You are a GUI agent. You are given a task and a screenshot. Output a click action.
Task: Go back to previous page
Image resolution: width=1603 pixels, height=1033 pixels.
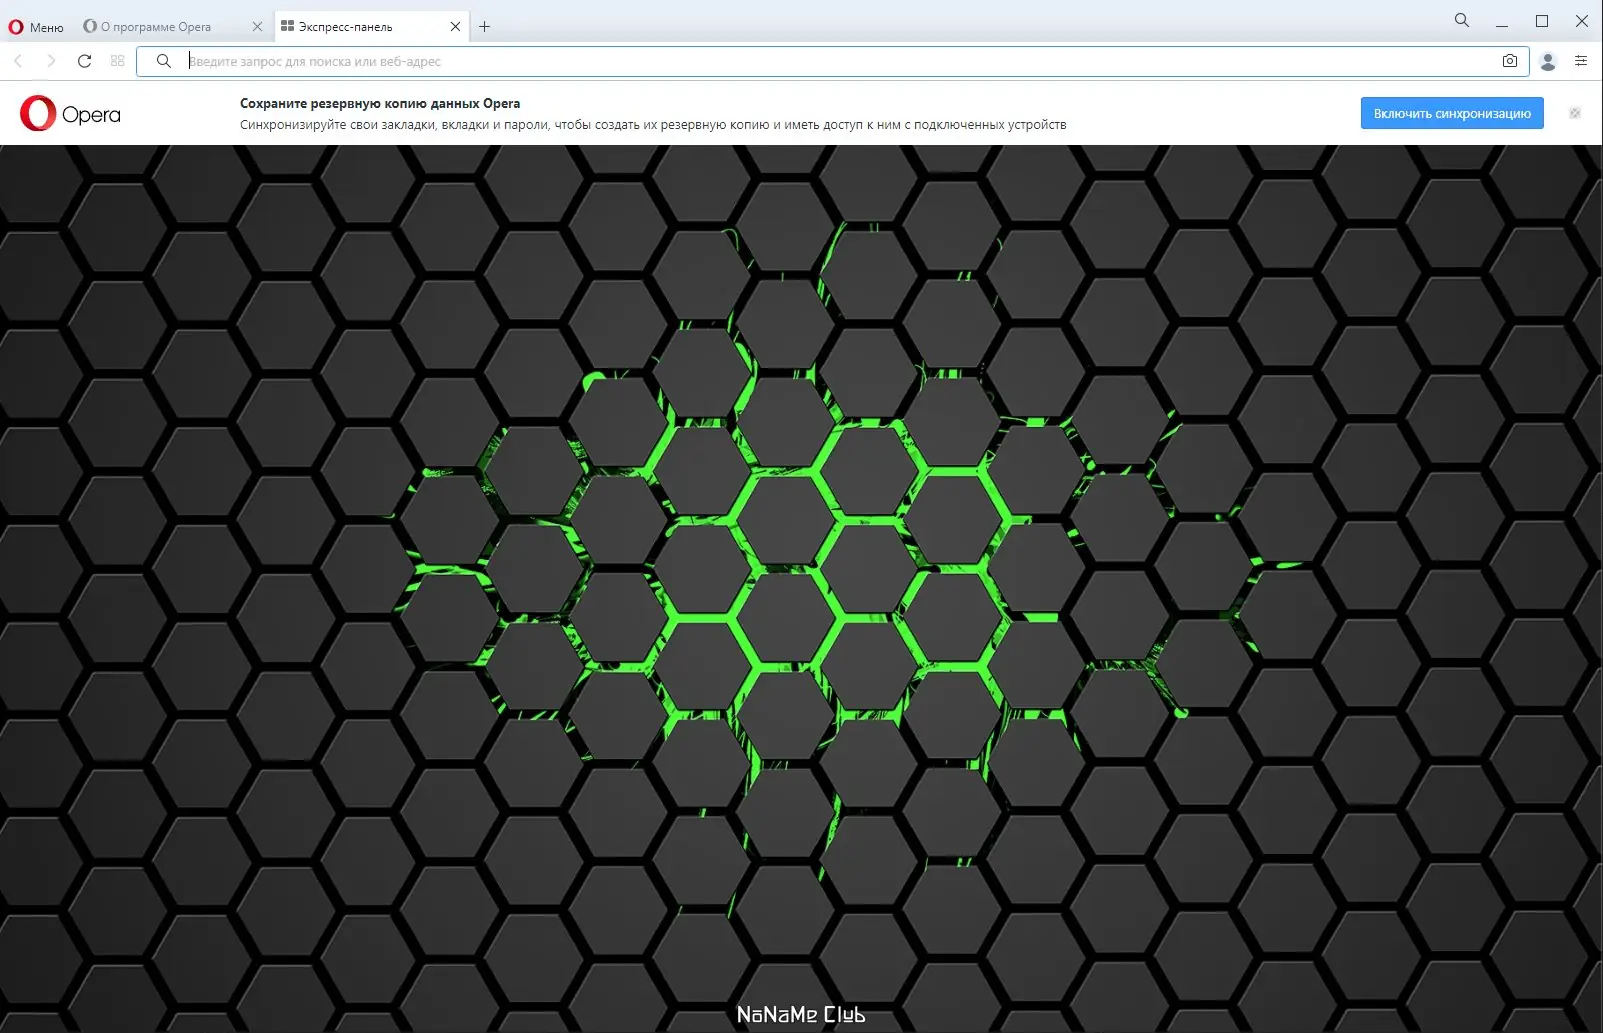(18, 61)
